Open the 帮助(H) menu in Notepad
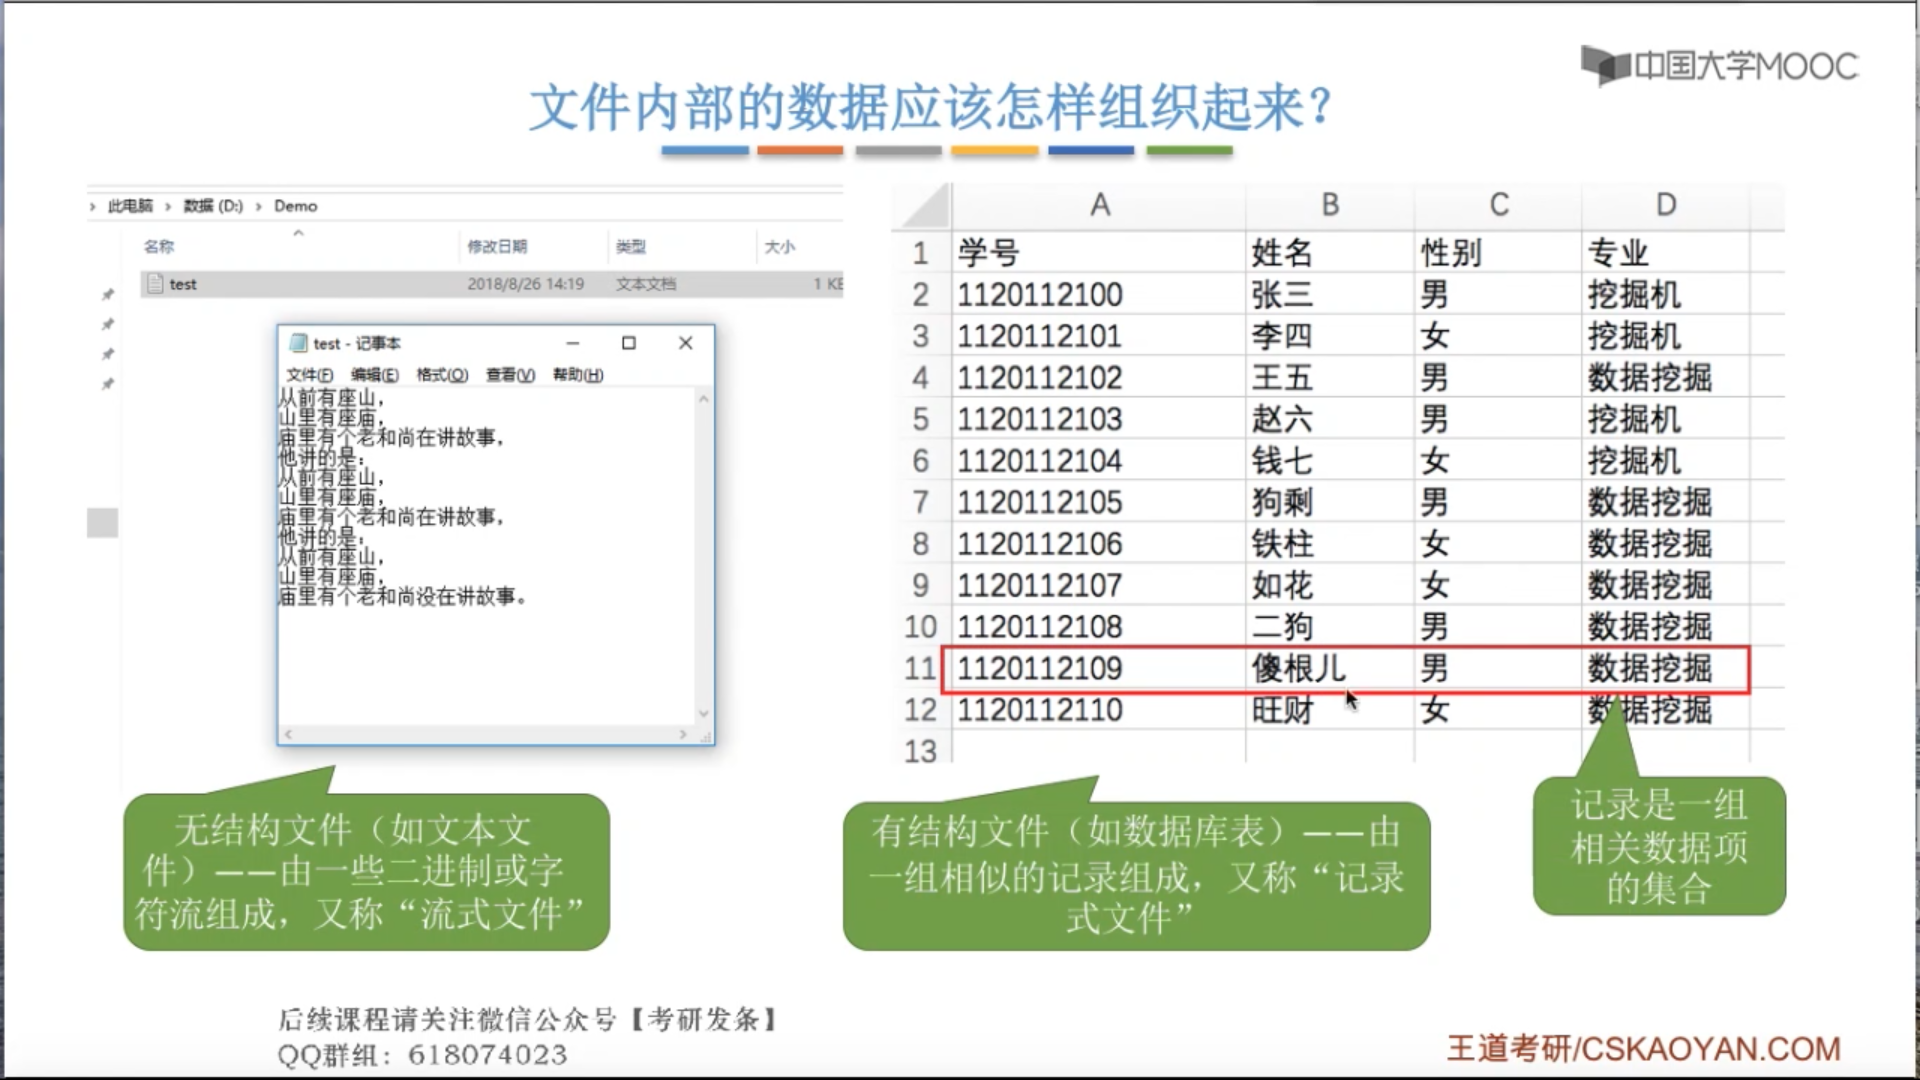The height and width of the screenshot is (1080, 1920). click(578, 375)
